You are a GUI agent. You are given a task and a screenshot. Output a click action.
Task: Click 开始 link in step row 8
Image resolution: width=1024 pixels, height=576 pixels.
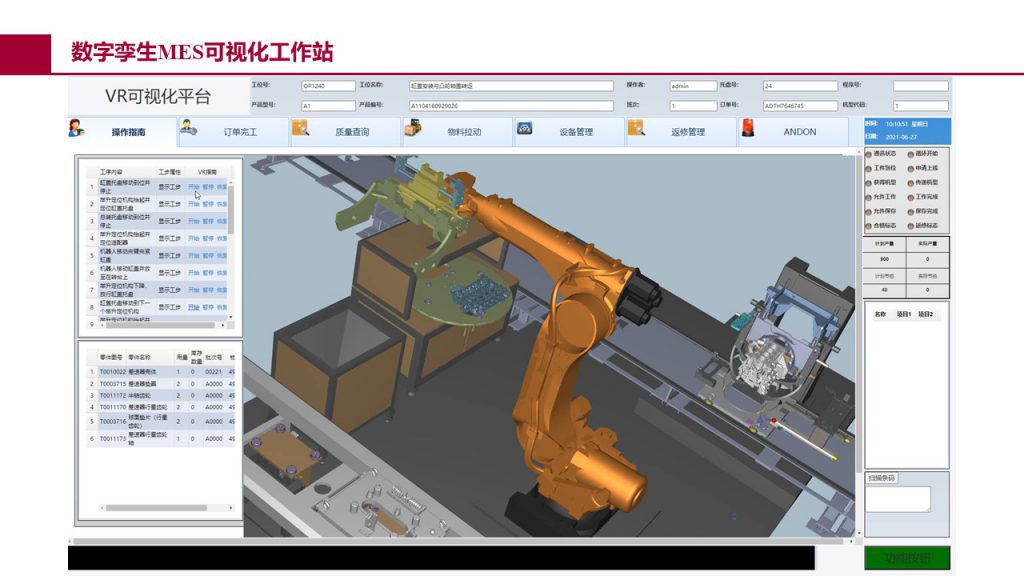194,307
